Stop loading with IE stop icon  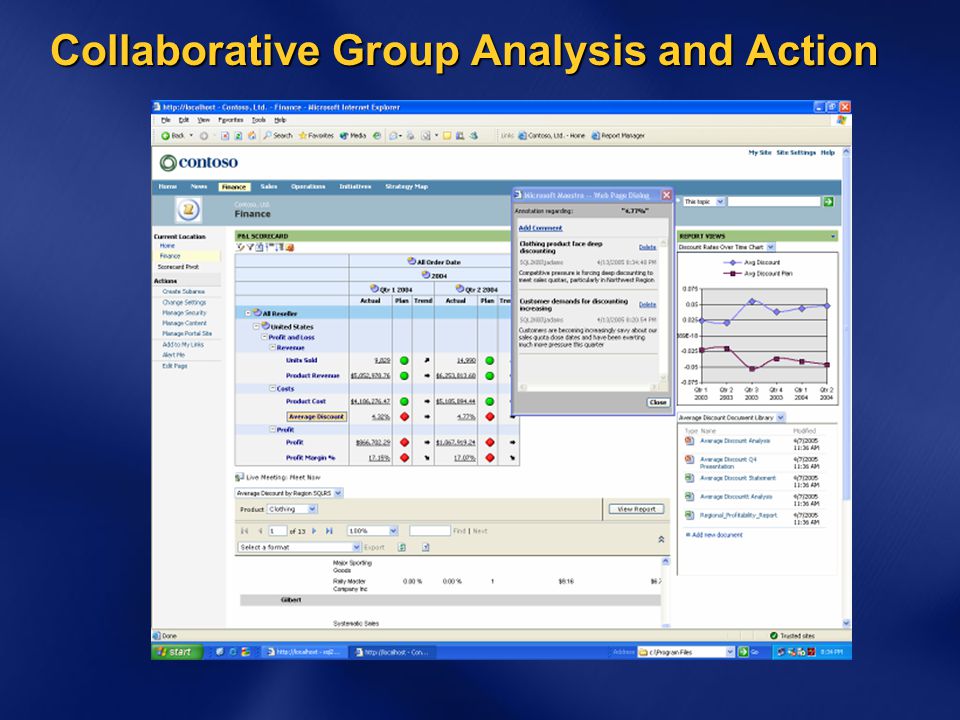tap(225, 136)
